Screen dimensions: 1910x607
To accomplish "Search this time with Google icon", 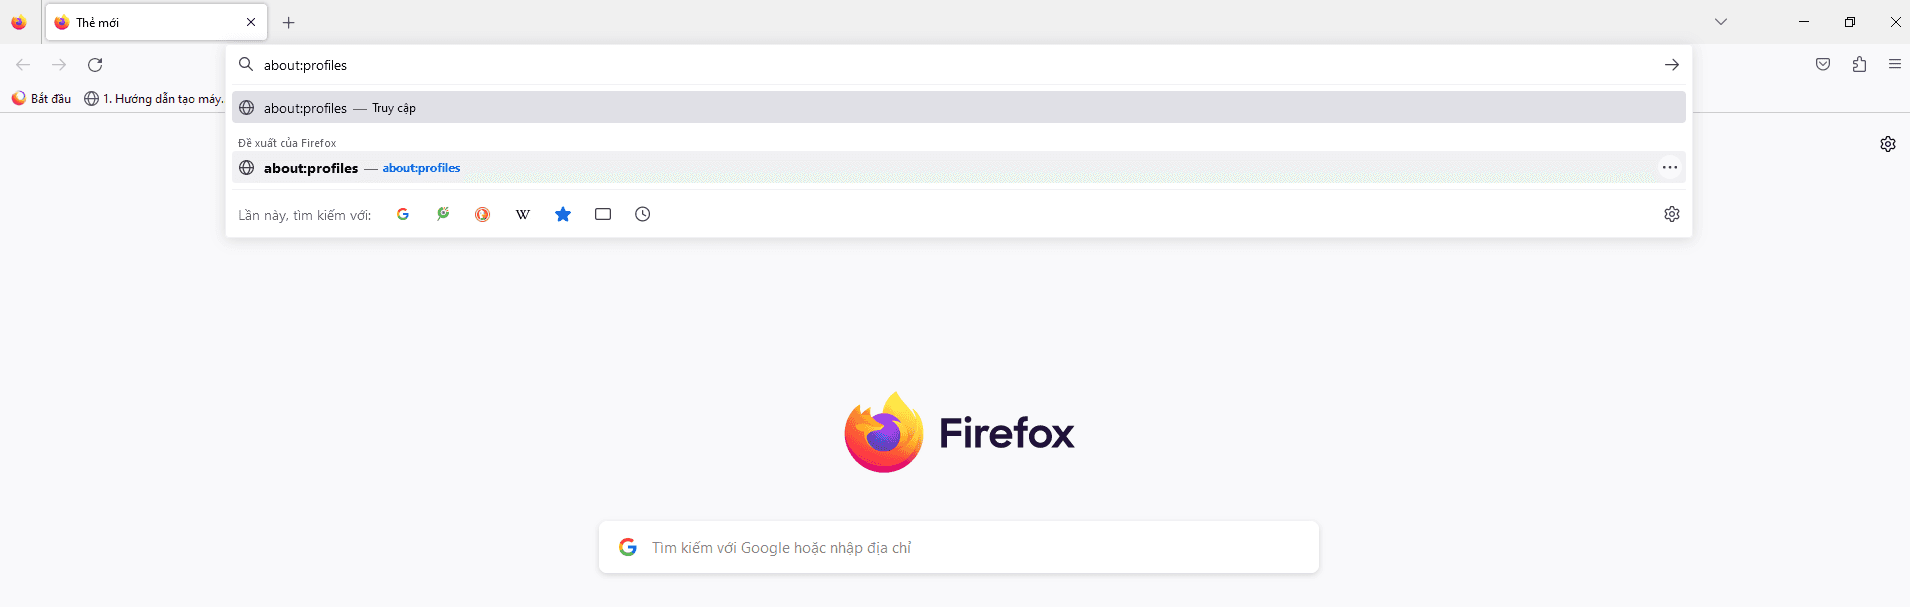I will (403, 214).
